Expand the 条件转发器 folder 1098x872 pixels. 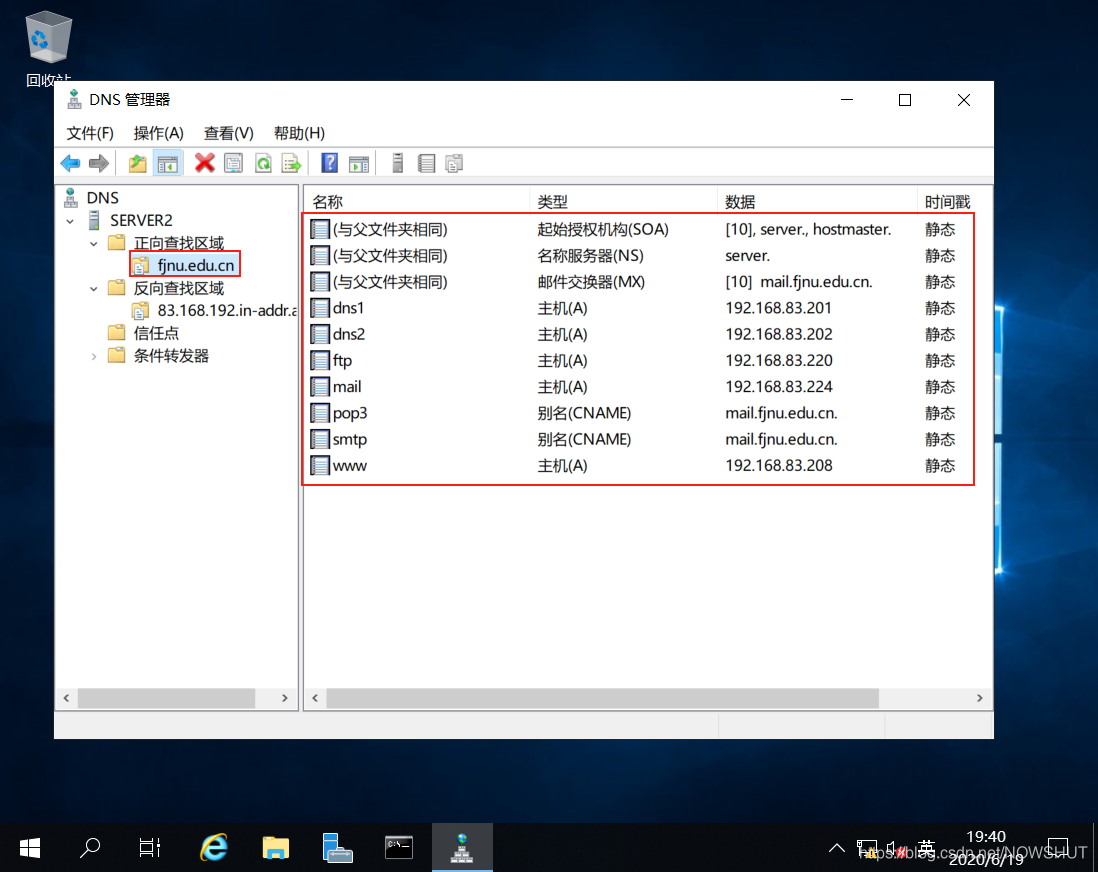tap(93, 356)
